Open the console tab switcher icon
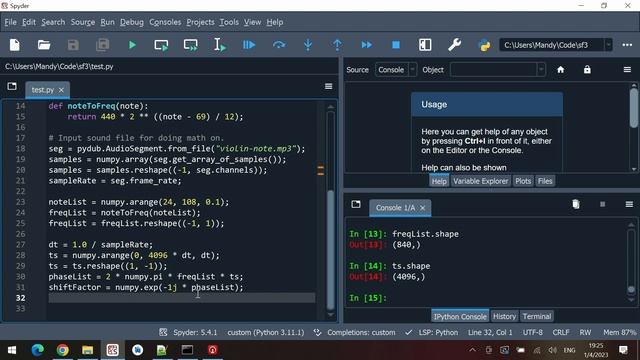The height and width of the screenshot is (360, 640). pyautogui.click(x=356, y=204)
